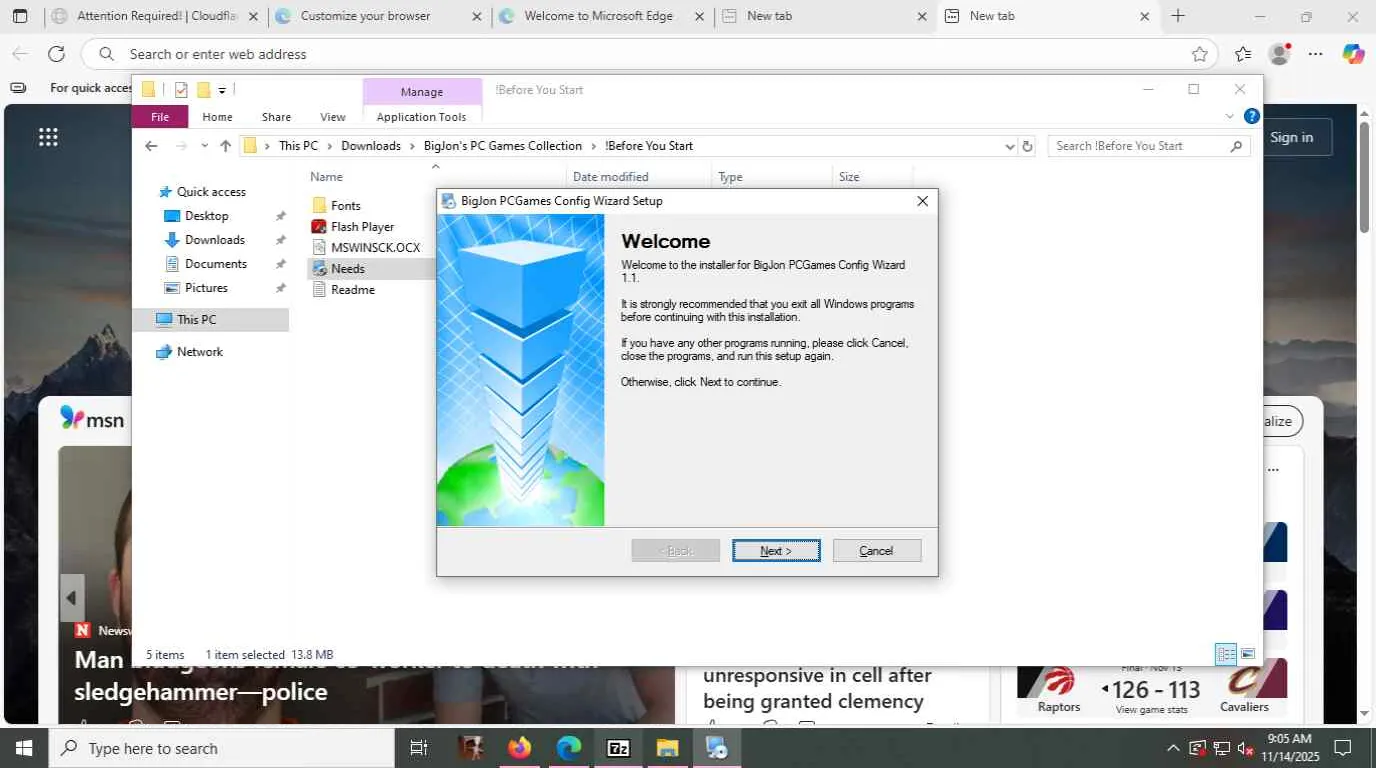Open Quick access in the navigation pane
The width and height of the screenshot is (1376, 768).
tap(210, 192)
